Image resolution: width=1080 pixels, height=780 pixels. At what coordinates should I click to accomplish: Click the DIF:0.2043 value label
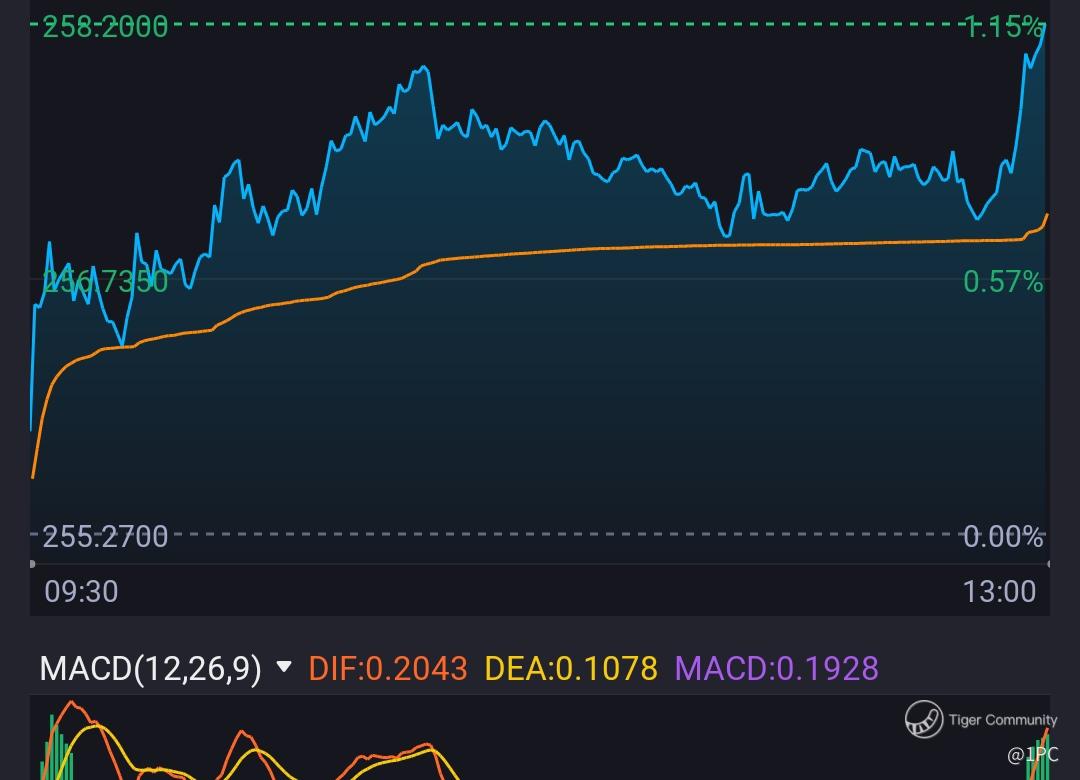click(x=388, y=668)
